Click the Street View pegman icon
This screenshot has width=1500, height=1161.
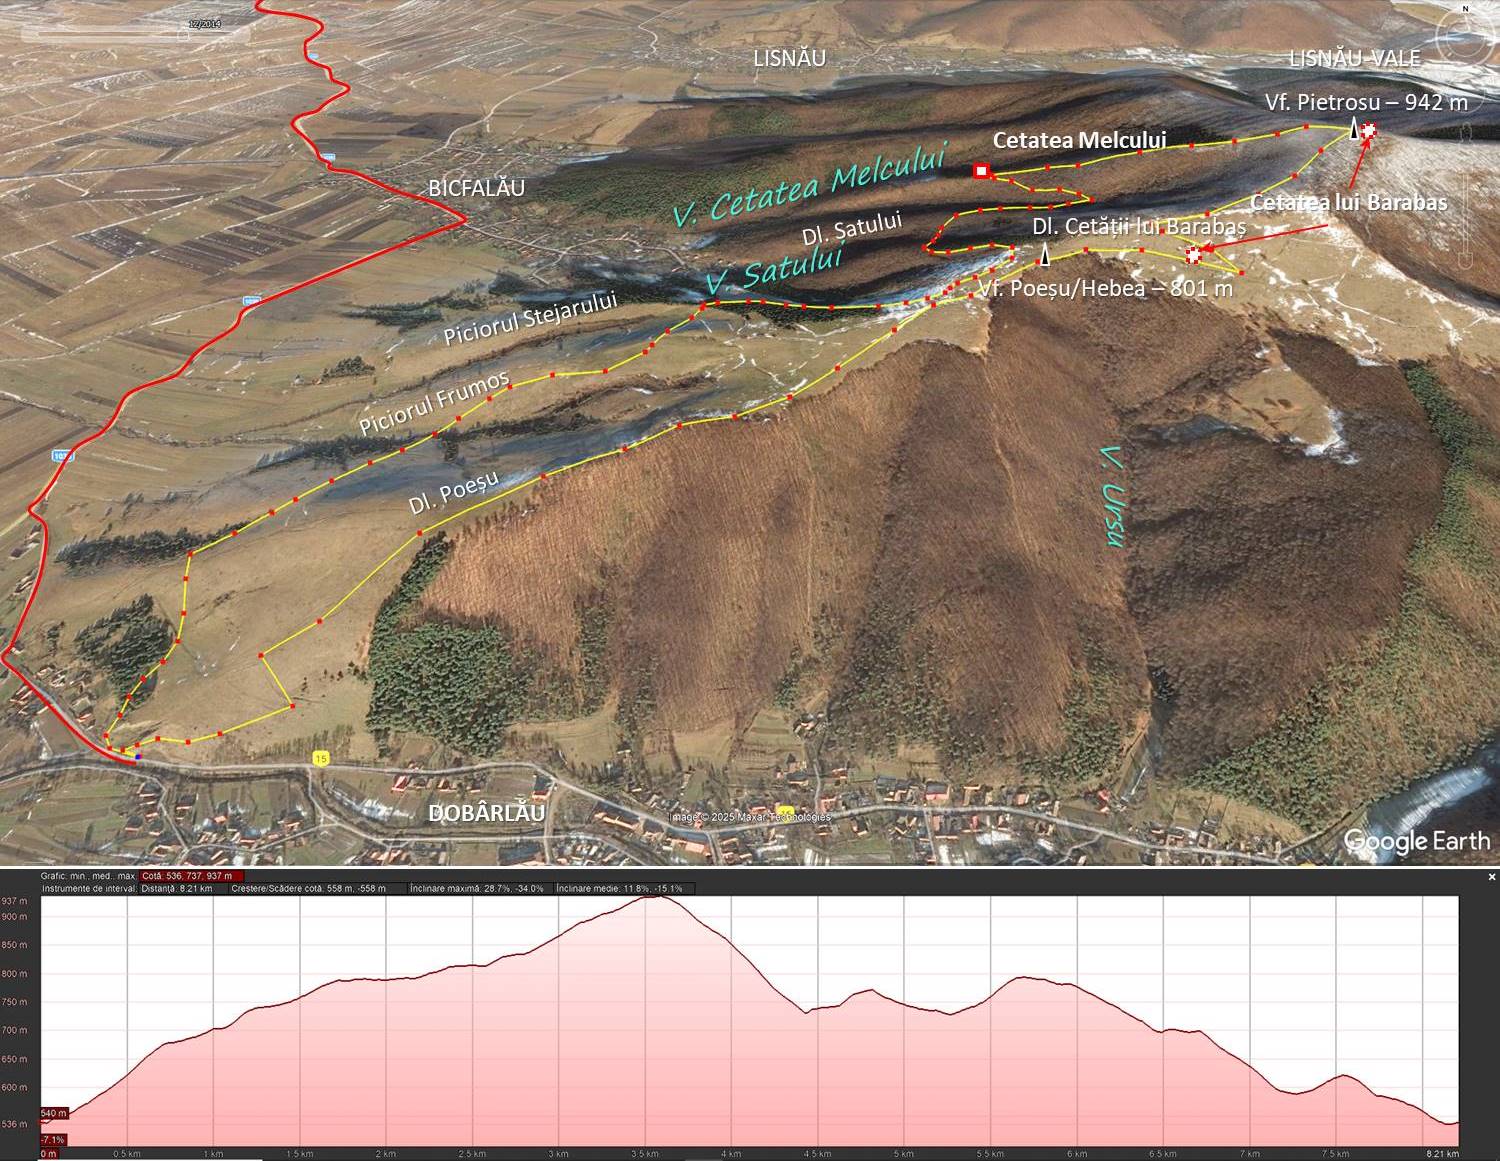1466,134
